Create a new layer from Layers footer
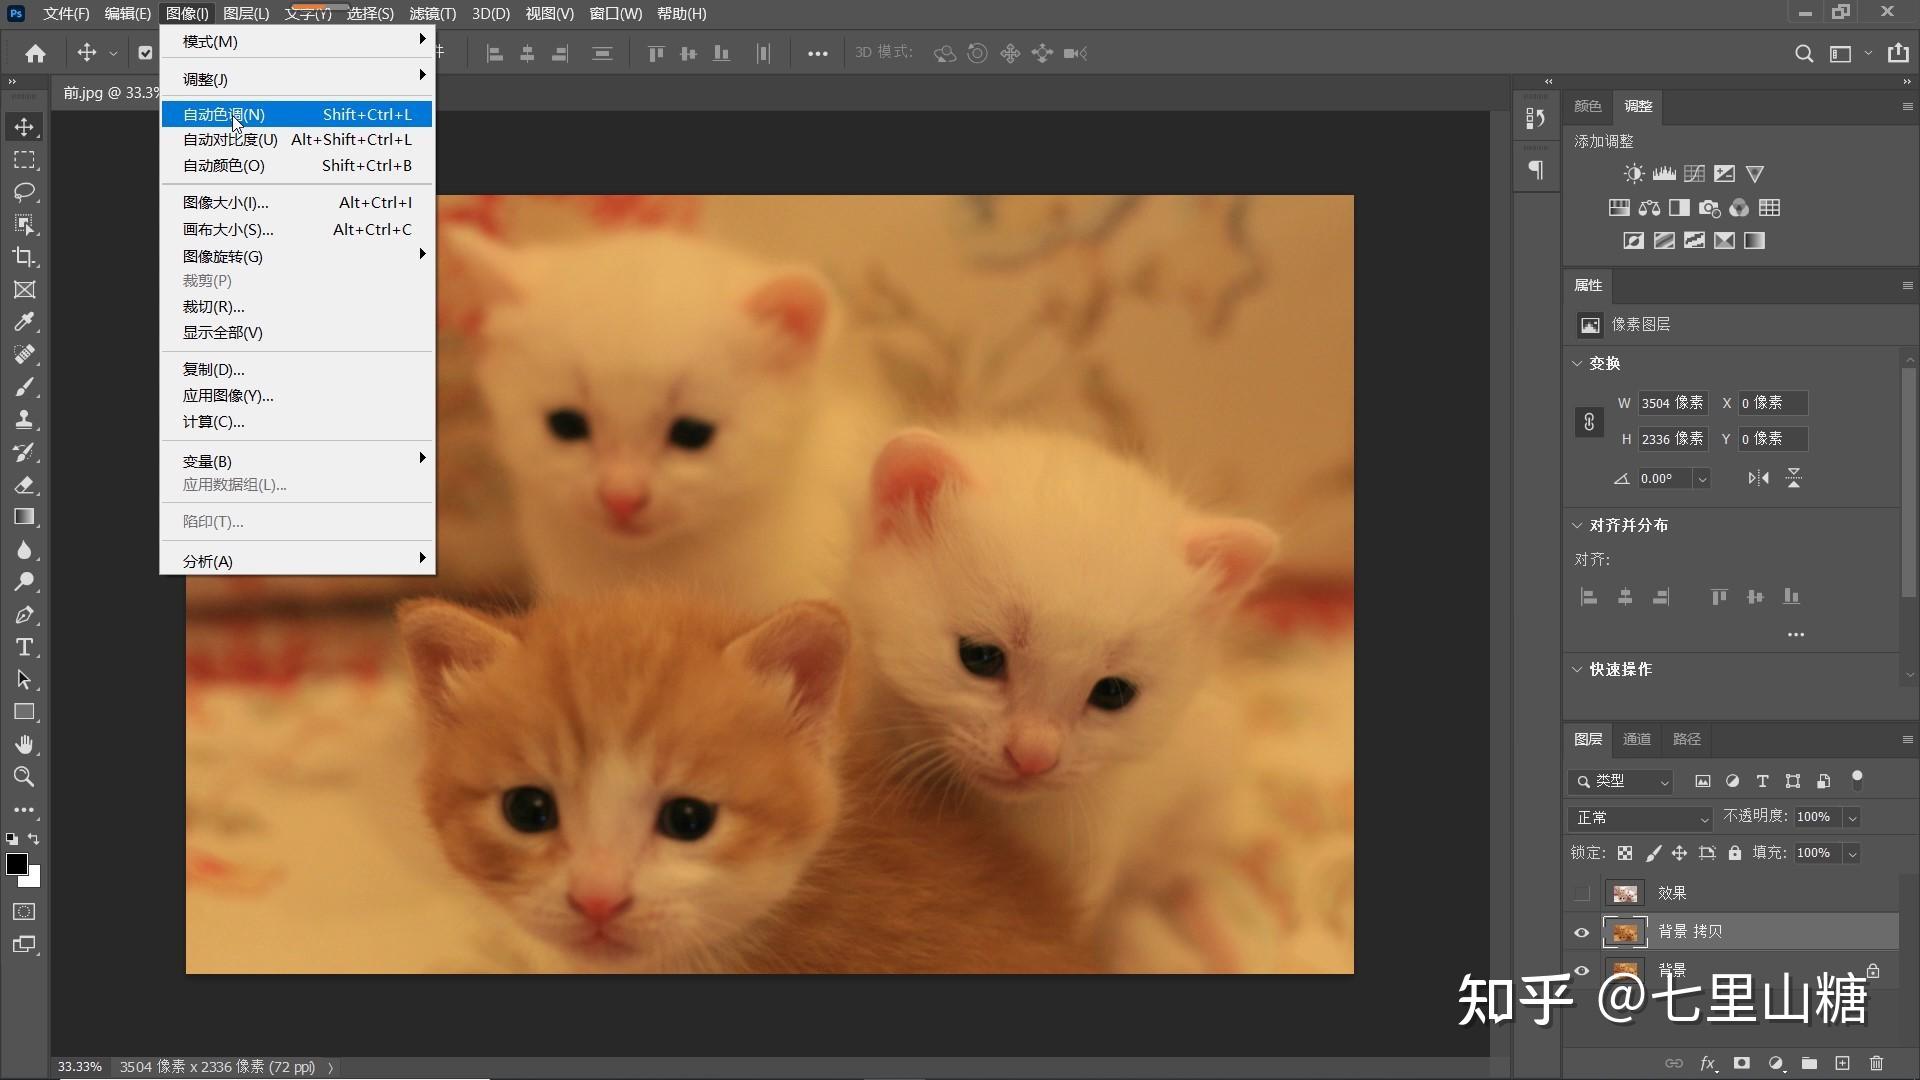Image resolution: width=1920 pixels, height=1080 pixels. pyautogui.click(x=1842, y=1063)
